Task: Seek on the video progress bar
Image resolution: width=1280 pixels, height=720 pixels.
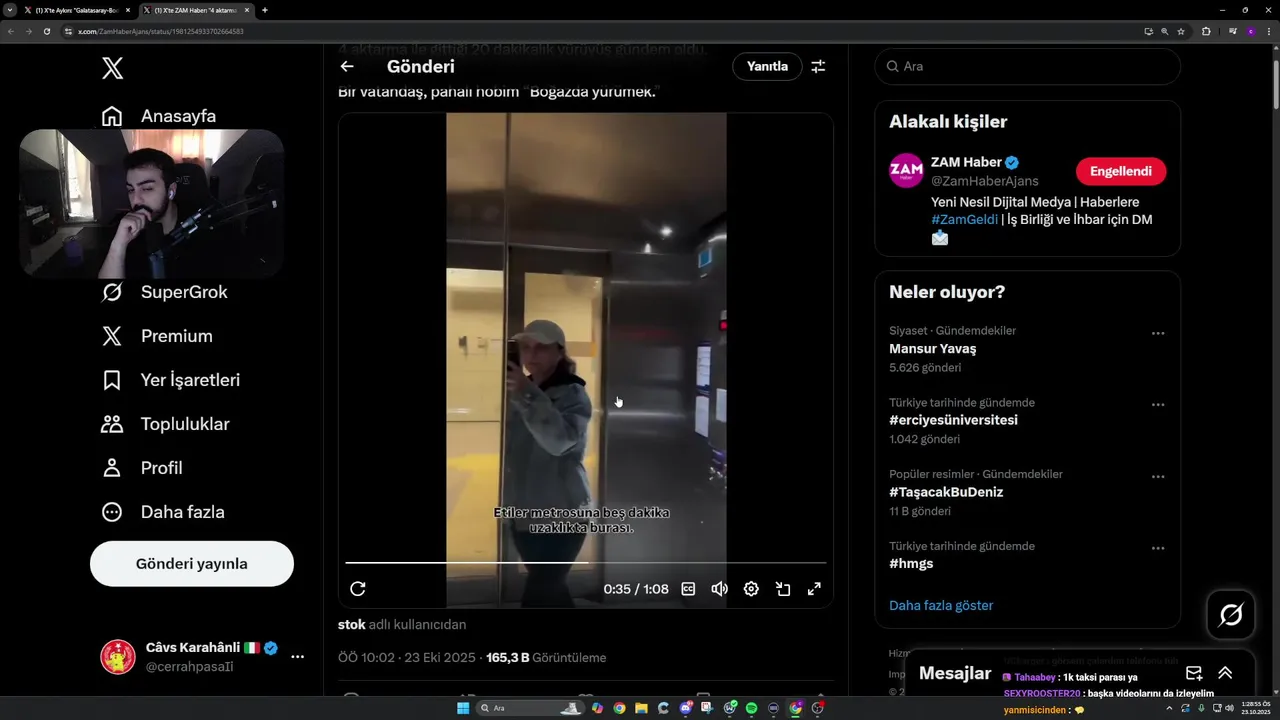Action: point(586,563)
